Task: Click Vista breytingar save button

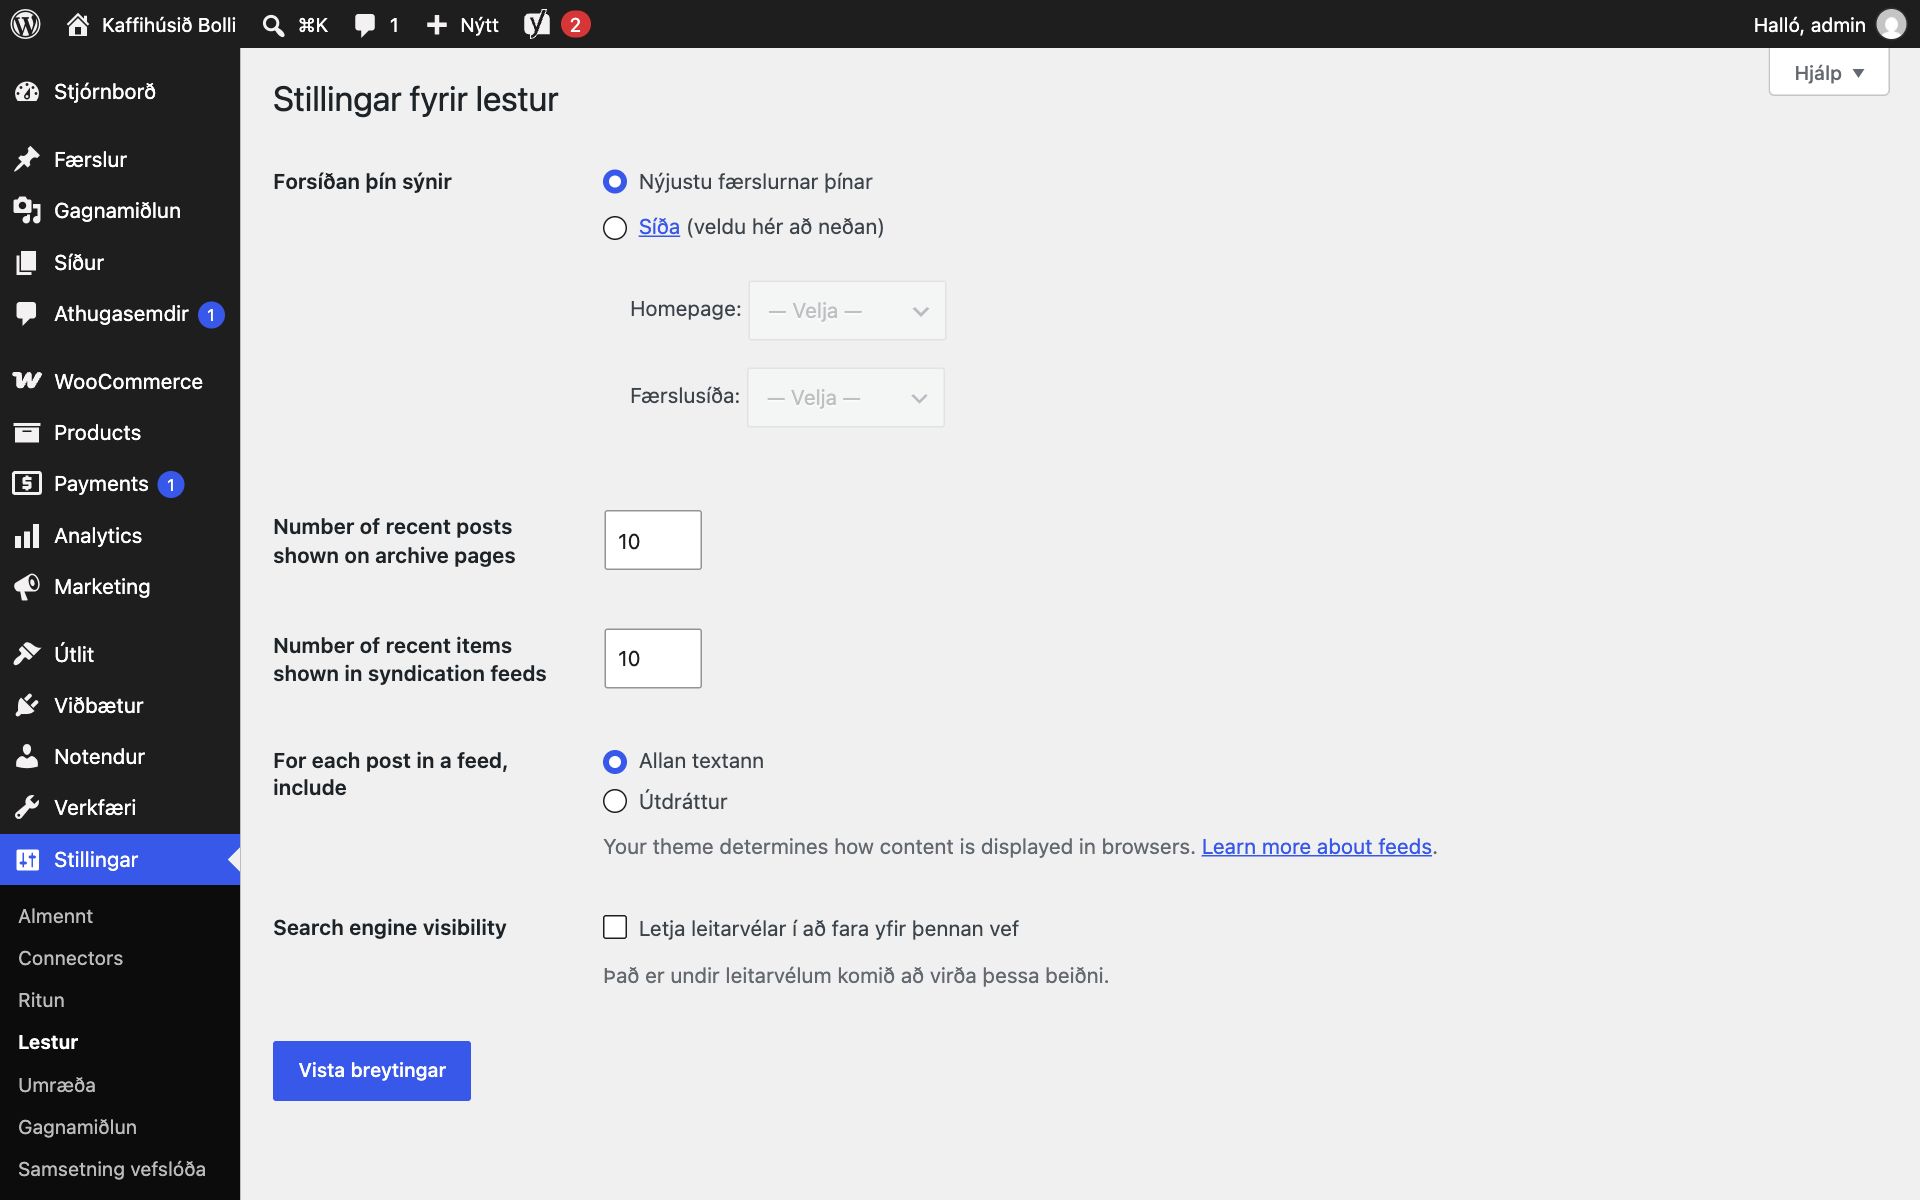Action: [x=372, y=1071]
